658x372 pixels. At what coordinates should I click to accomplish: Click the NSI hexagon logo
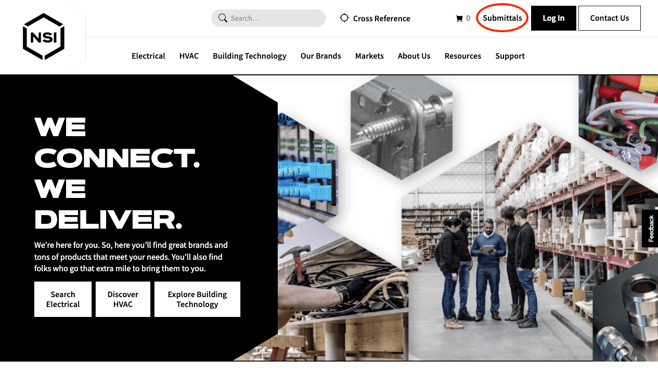coord(44,37)
